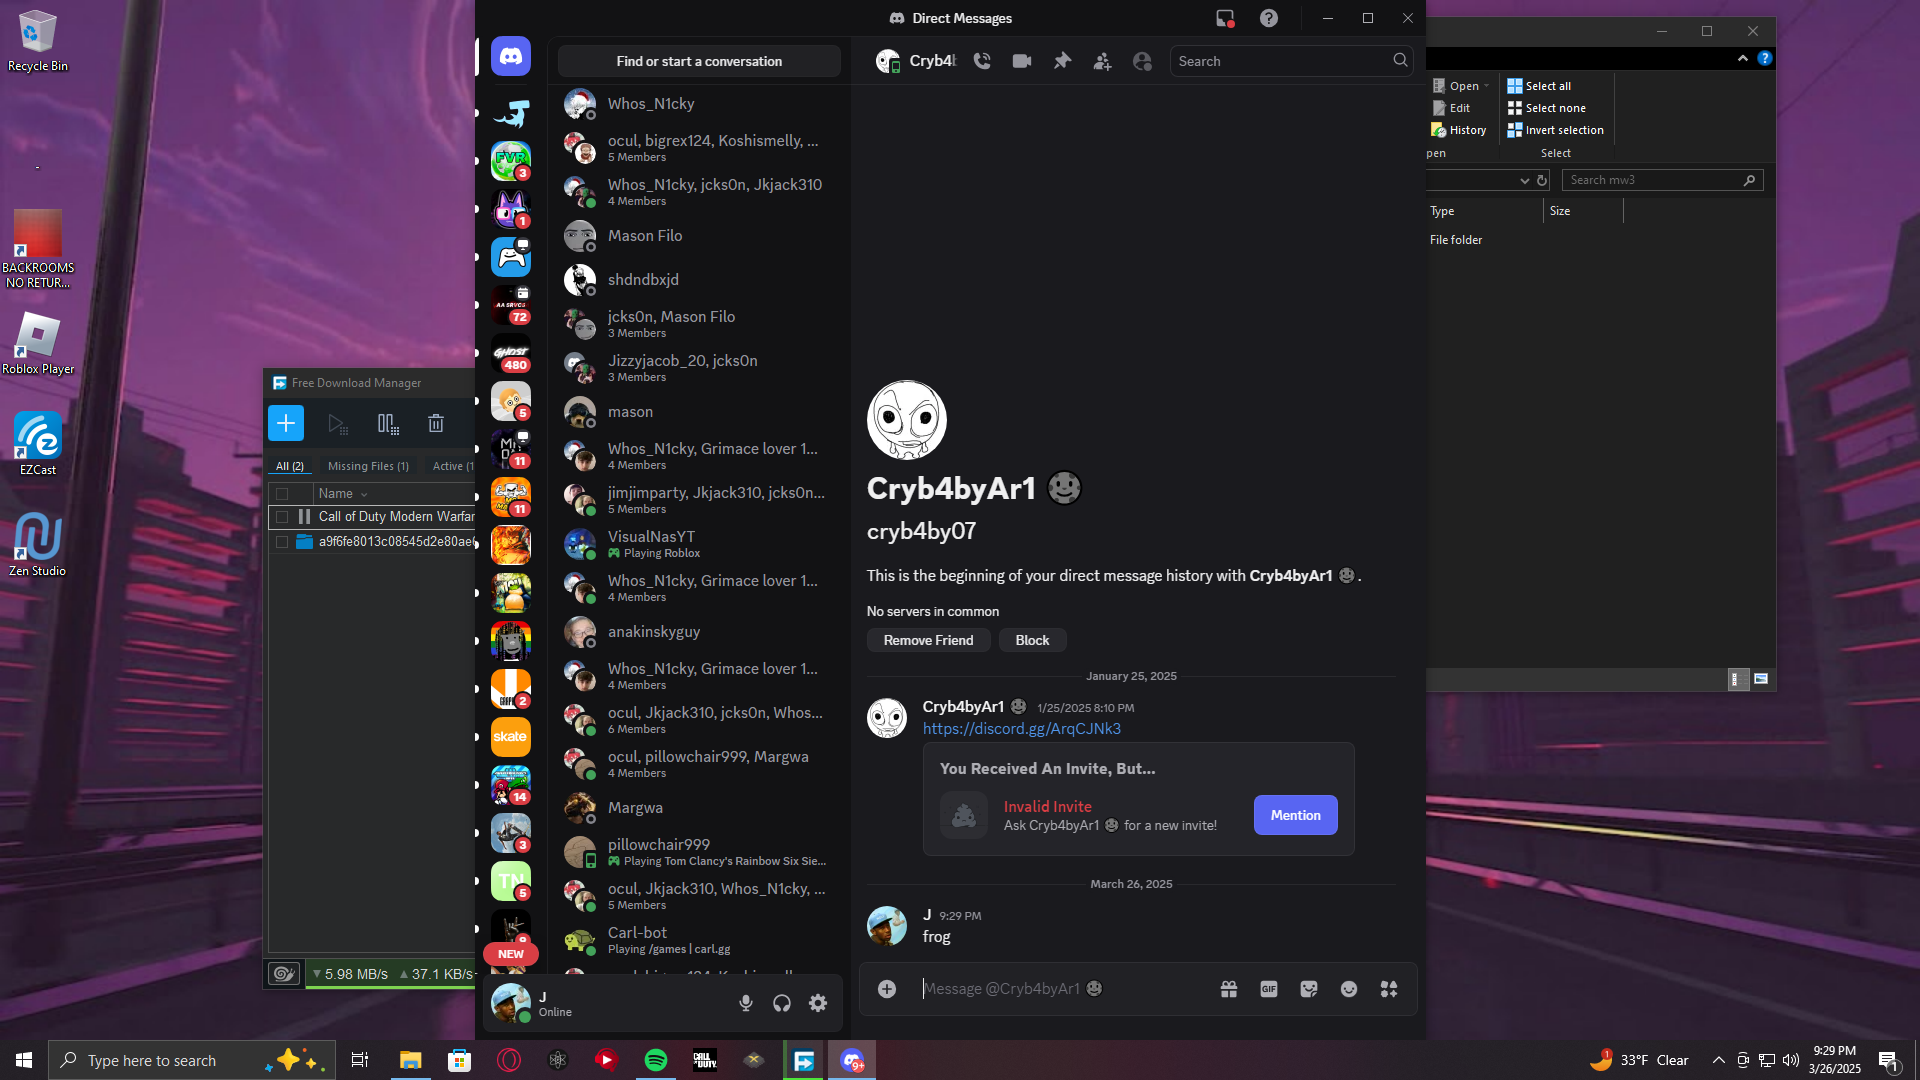
Task: Open the emoji picker
Action: coord(1348,989)
